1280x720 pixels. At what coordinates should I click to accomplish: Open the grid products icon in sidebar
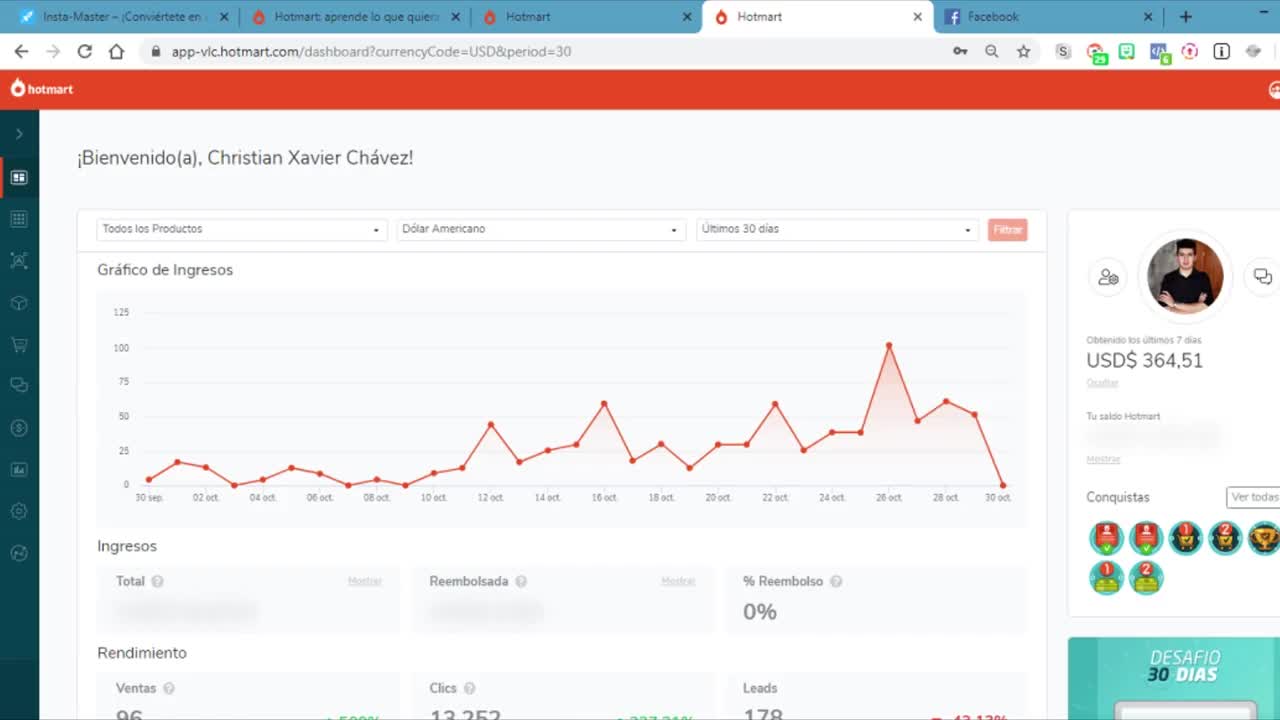(x=19, y=219)
